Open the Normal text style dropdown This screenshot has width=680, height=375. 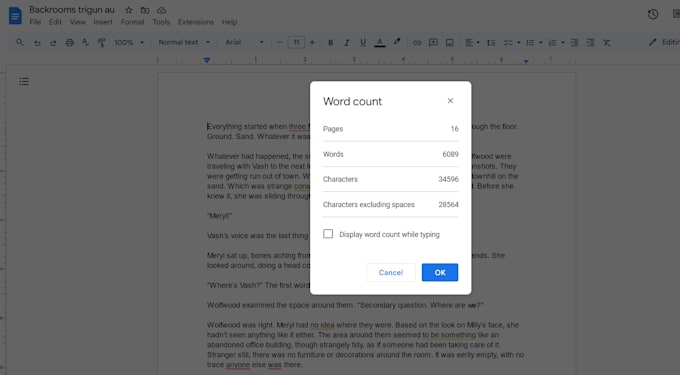(184, 42)
